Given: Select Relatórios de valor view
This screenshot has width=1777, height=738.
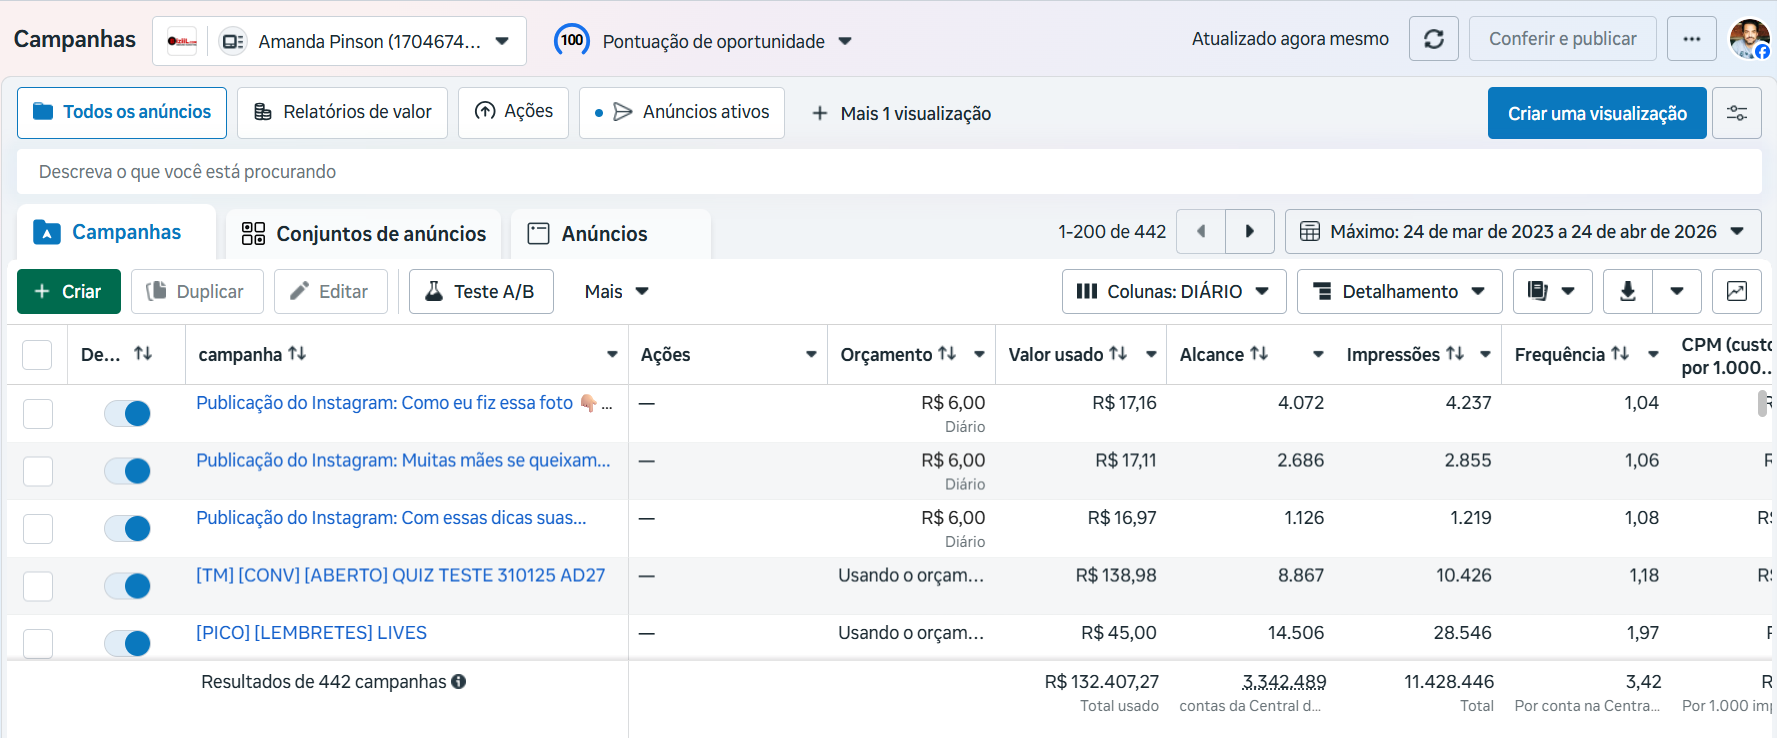Looking at the screenshot, I should click(342, 112).
